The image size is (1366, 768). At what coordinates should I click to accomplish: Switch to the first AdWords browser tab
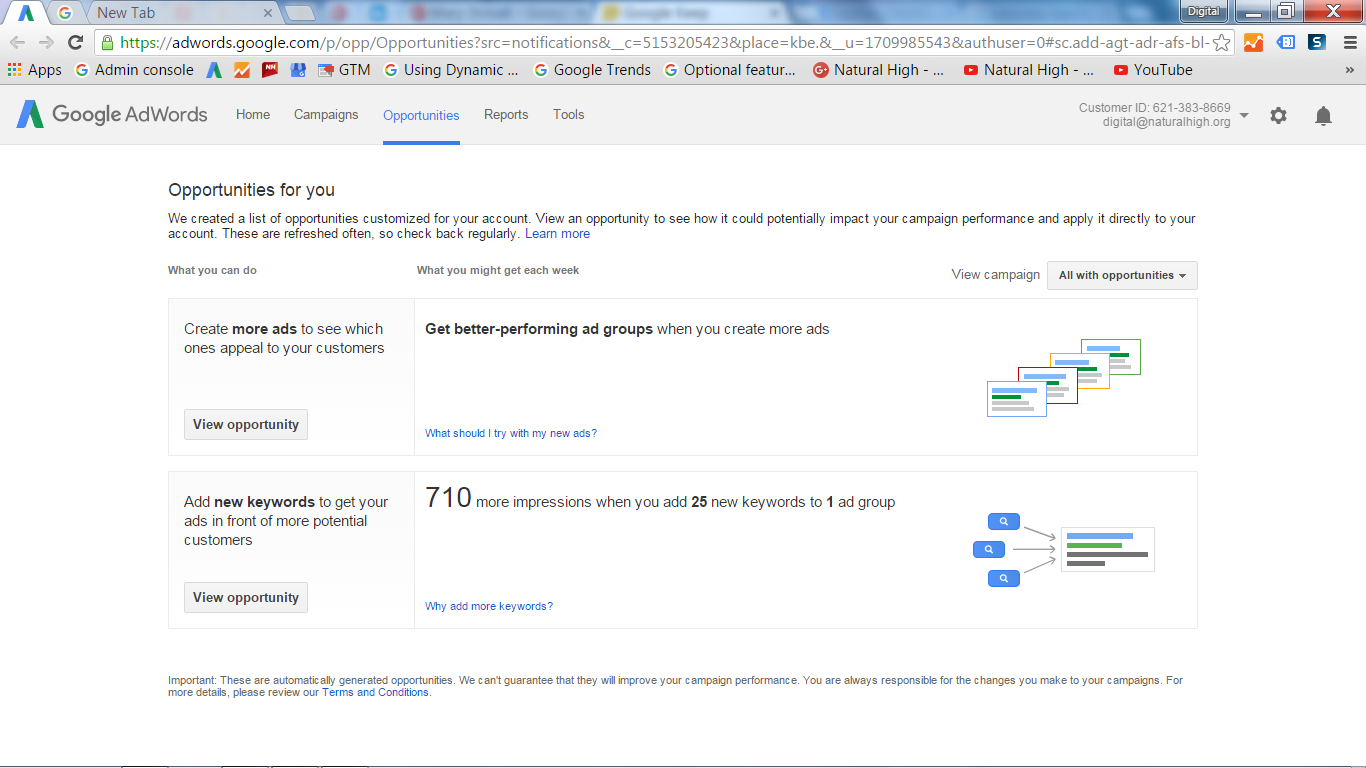(26, 13)
